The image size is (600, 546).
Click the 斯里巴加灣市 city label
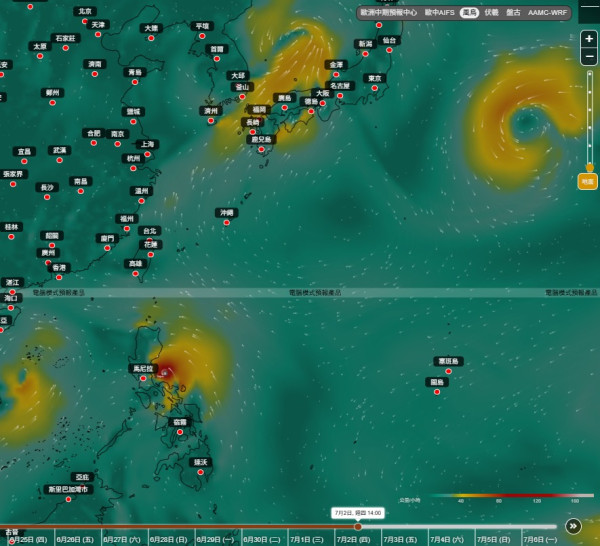tap(68, 489)
